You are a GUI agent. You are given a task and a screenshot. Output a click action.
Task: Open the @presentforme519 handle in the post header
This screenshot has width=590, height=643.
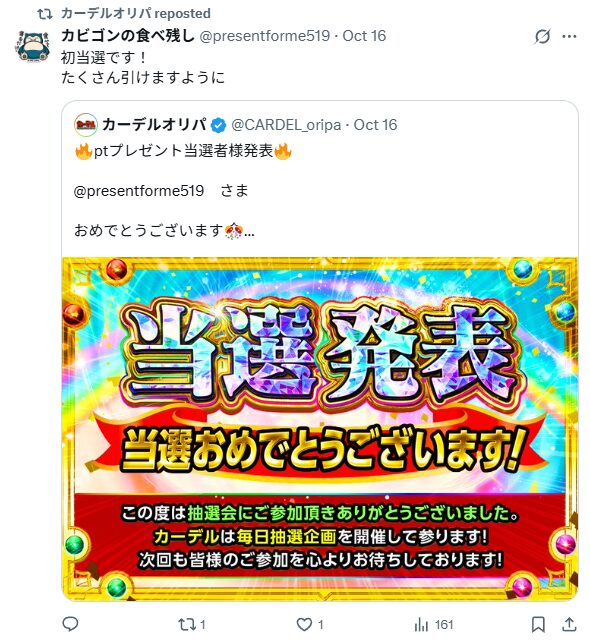pyautogui.click(x=264, y=36)
